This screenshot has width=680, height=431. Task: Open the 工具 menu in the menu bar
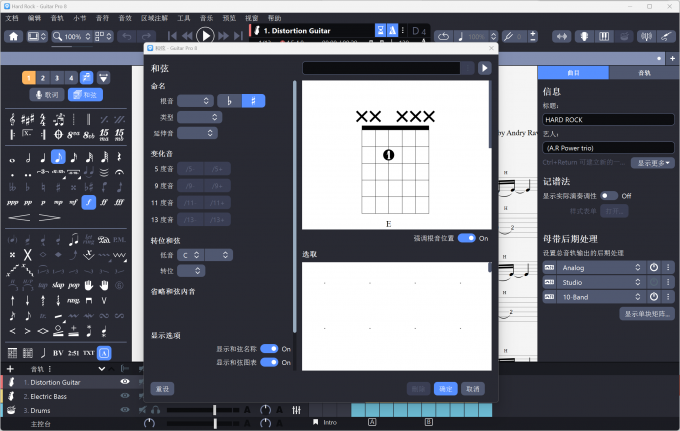tap(184, 18)
